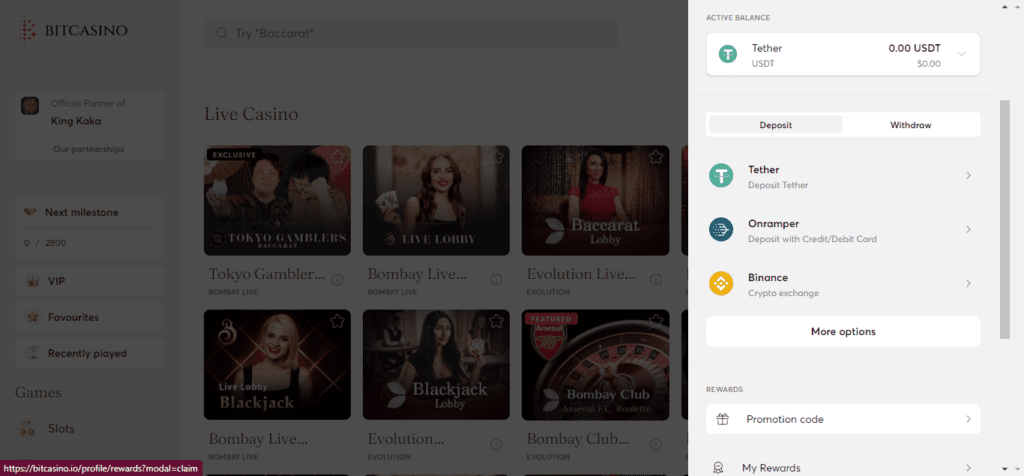1024x476 pixels.
Task: Click the Try "Baccarat" search field
Action: pos(411,33)
